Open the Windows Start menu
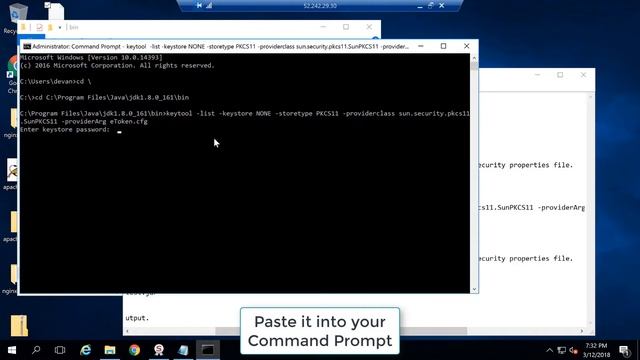The height and width of the screenshot is (360, 640). click(11, 350)
